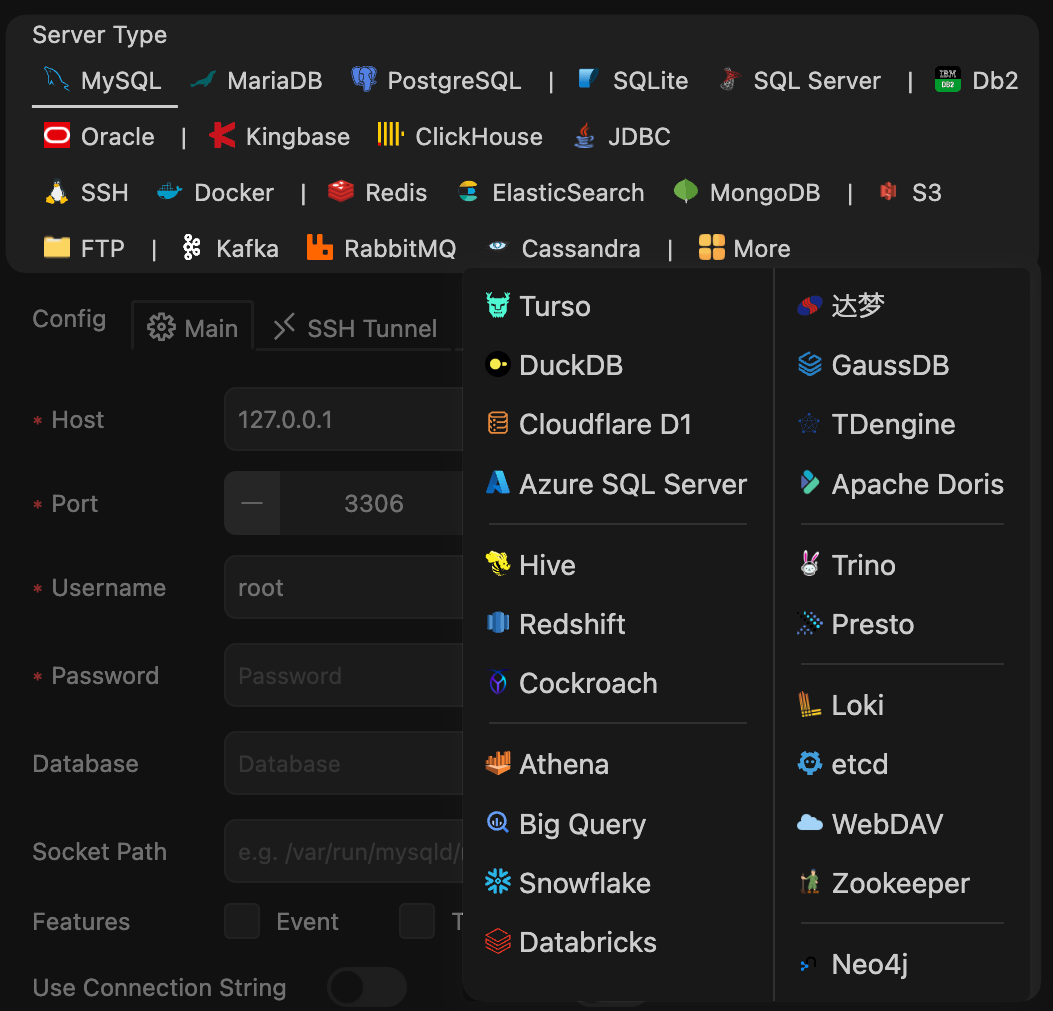Select the ElasticSearch icon
Image resolution: width=1053 pixels, height=1011 pixels.
(x=468, y=191)
